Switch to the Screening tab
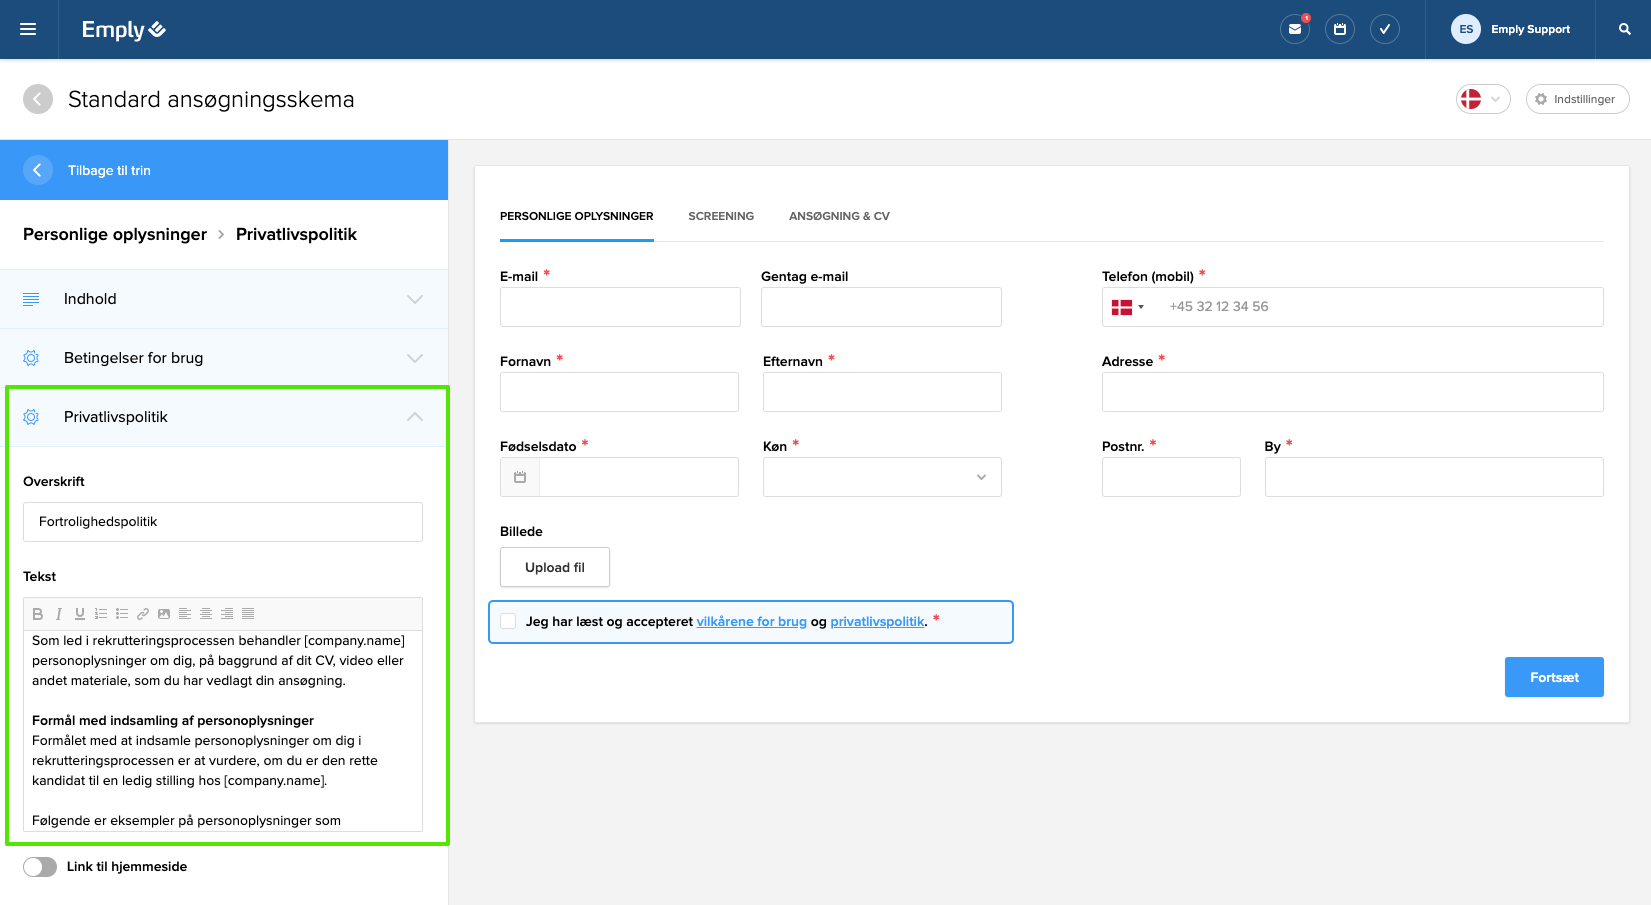 720,216
